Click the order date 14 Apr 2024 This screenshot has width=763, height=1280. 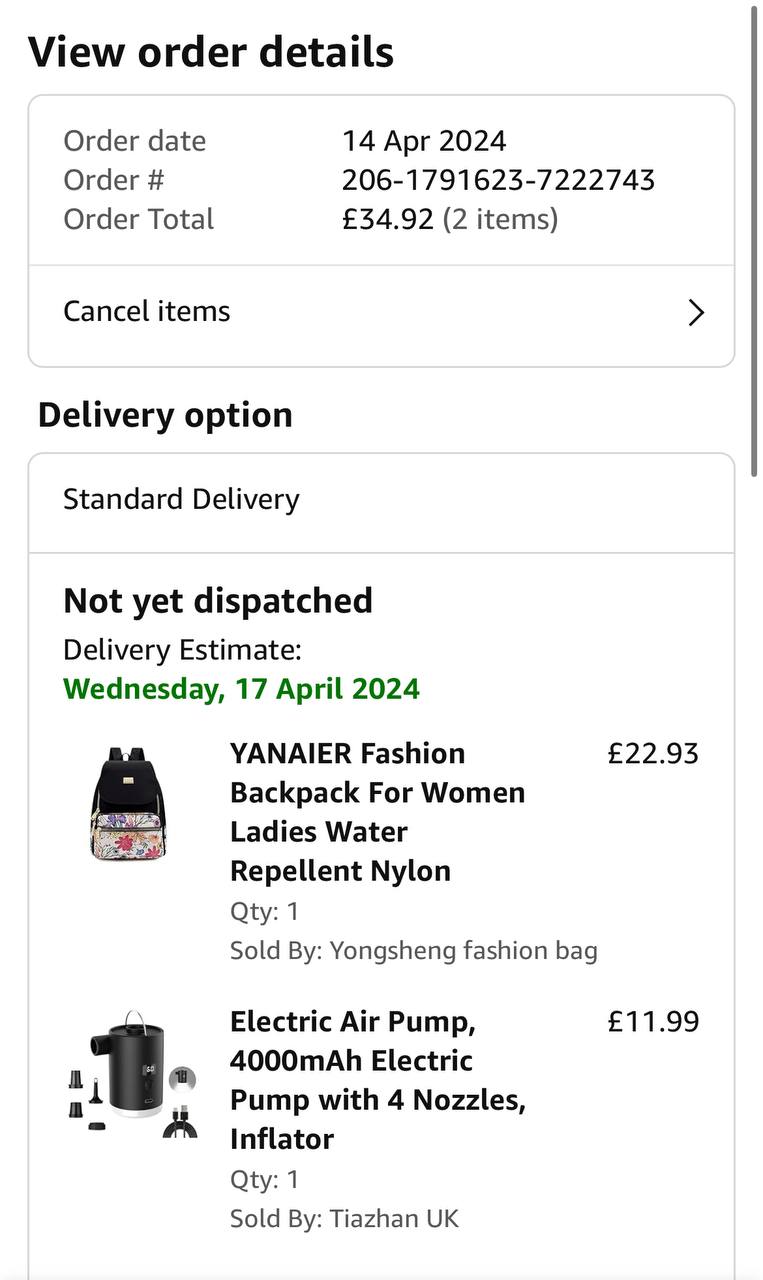424,141
